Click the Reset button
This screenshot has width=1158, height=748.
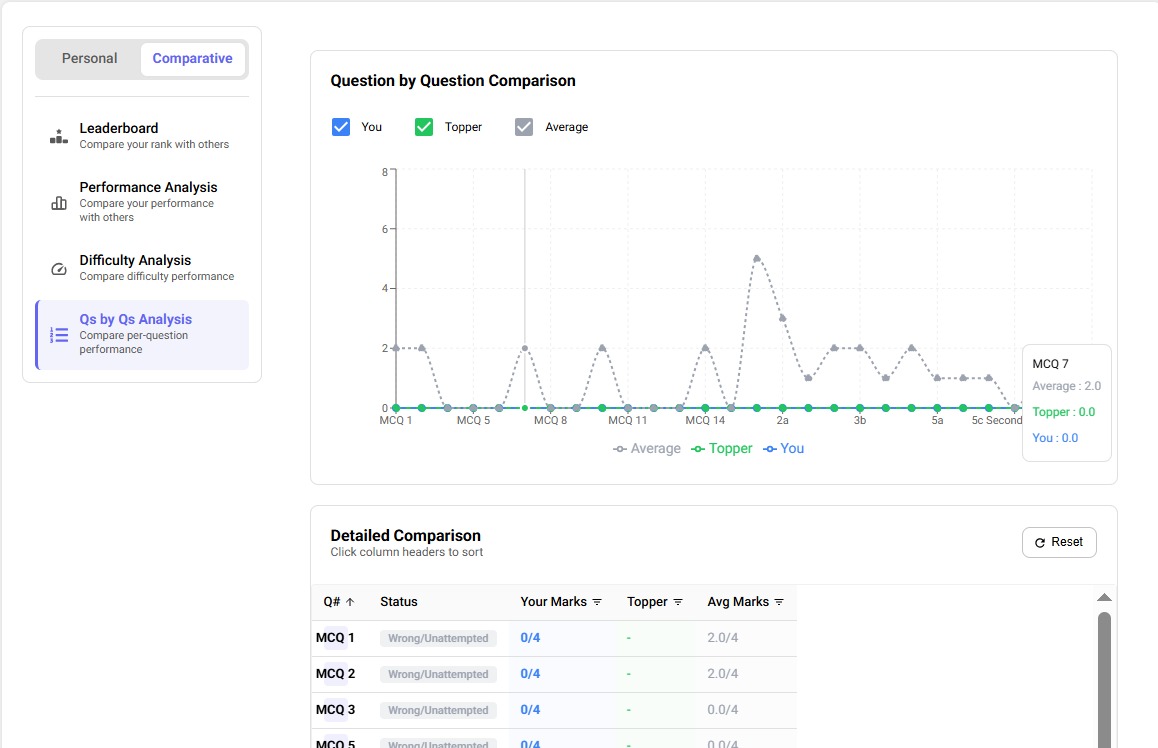1059,543
